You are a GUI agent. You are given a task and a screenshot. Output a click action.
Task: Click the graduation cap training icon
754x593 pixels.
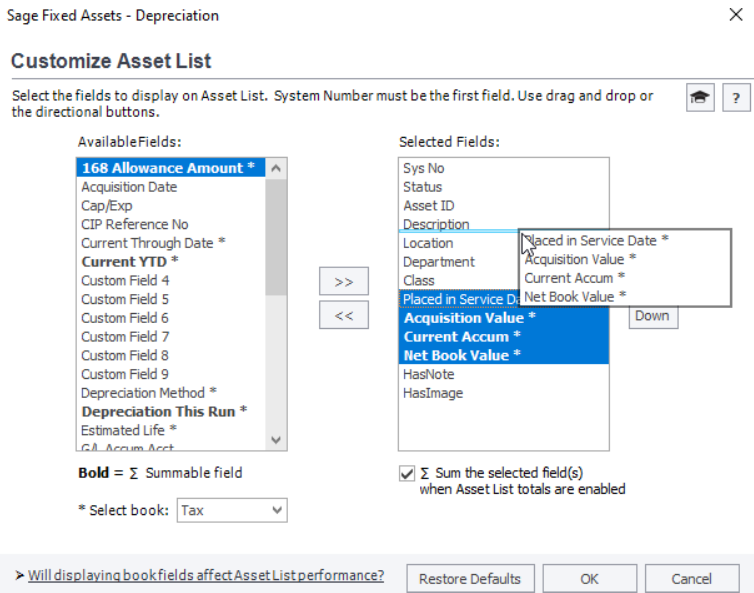point(700,98)
